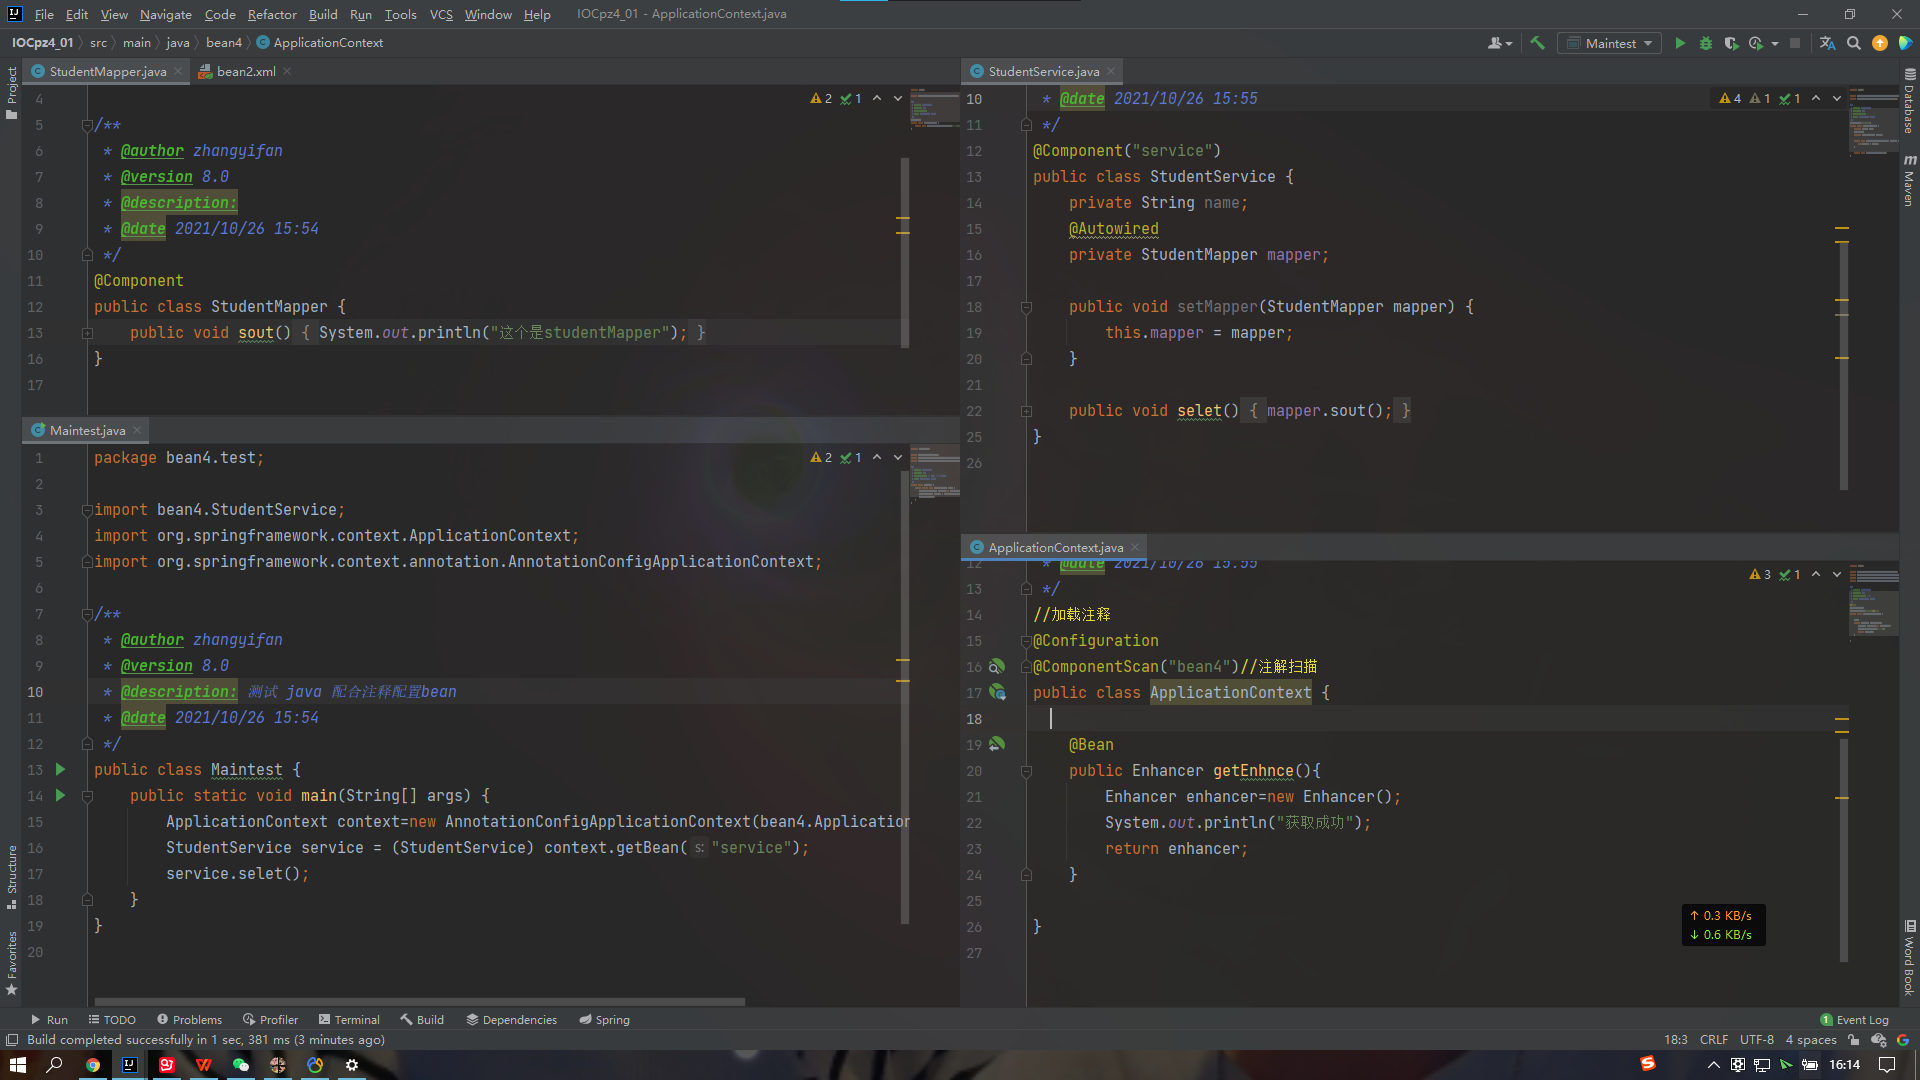Click the Build project hammer icon

coord(1537,43)
